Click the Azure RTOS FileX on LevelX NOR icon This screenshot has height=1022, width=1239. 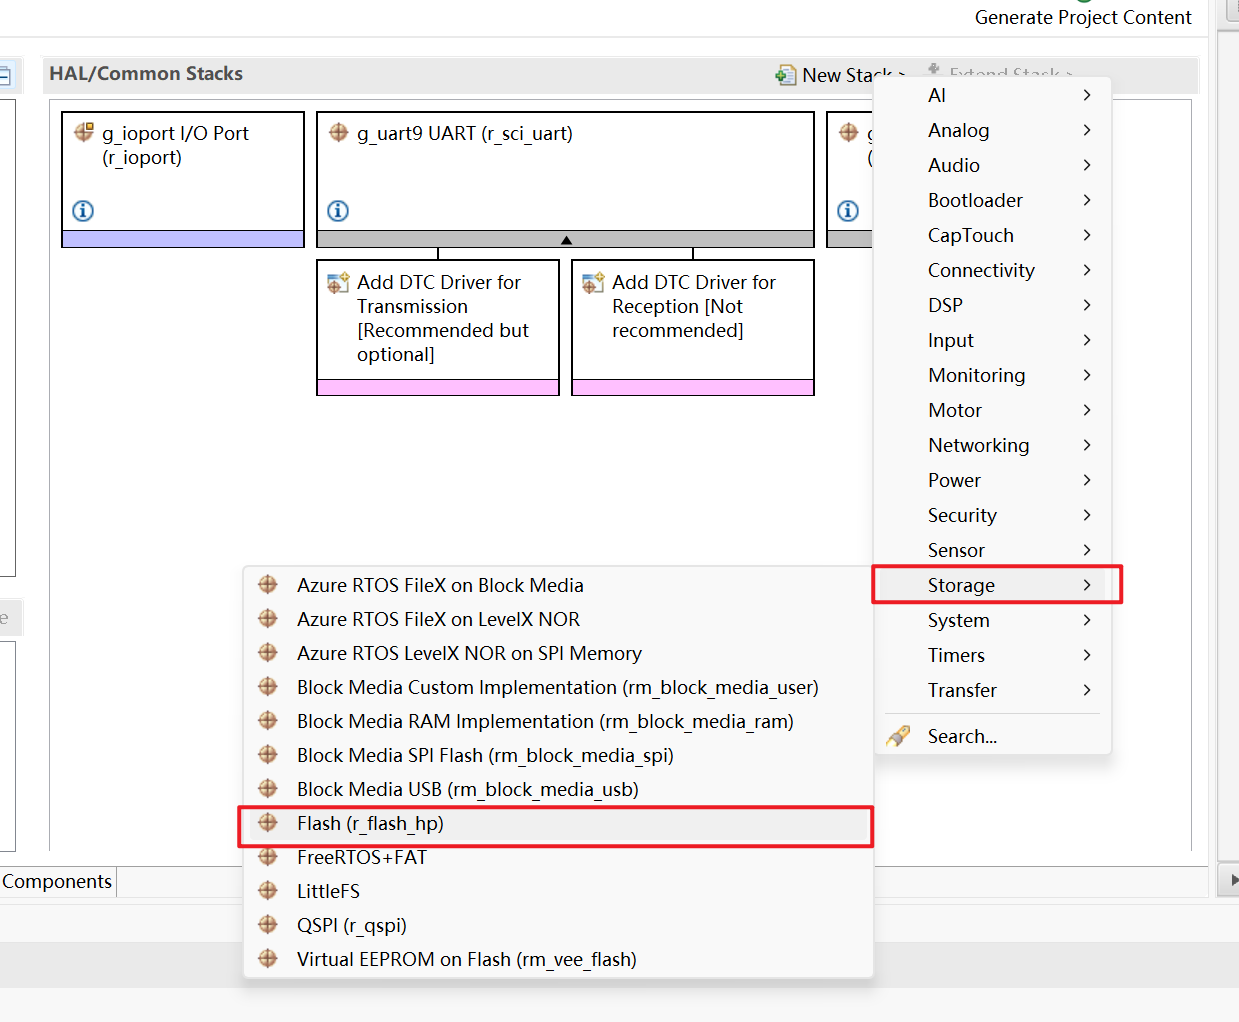(x=268, y=618)
